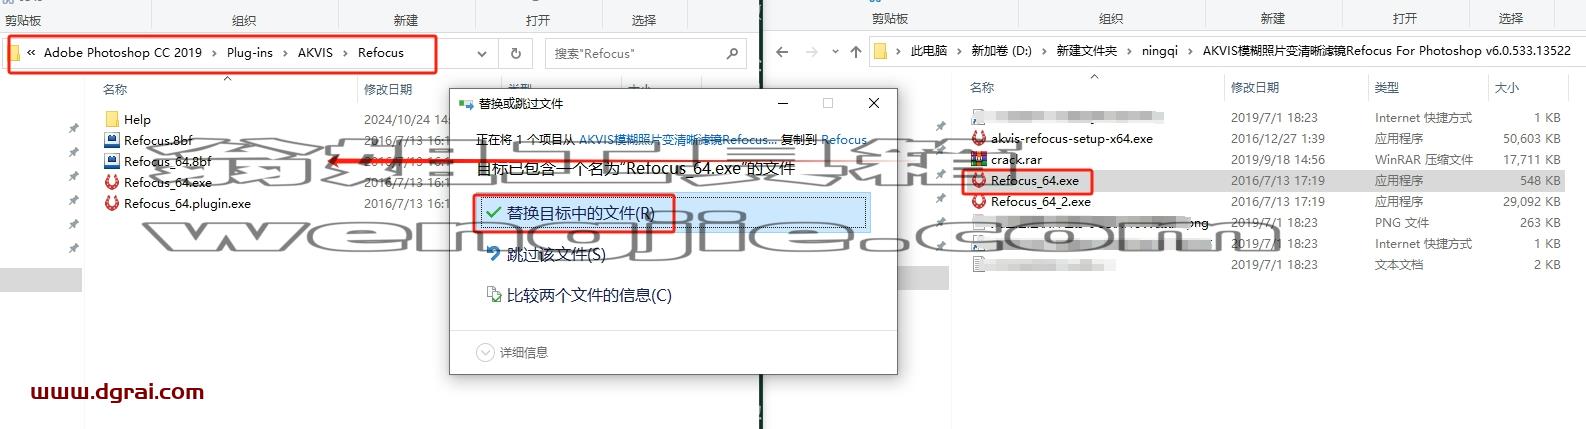The width and height of the screenshot is (1586, 429).
Task: Show hidden path with « in left address bar
Action: pos(32,52)
